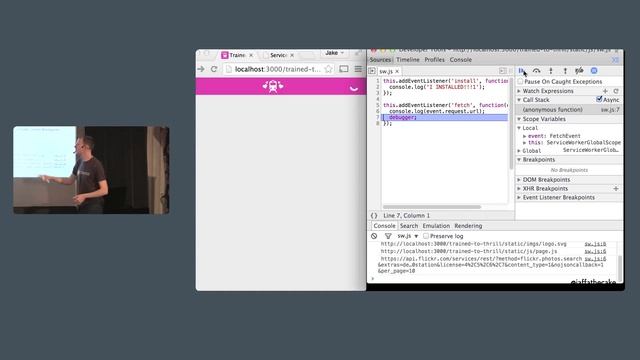
Task: Close the Trained browser tab
Action: coord(251,55)
